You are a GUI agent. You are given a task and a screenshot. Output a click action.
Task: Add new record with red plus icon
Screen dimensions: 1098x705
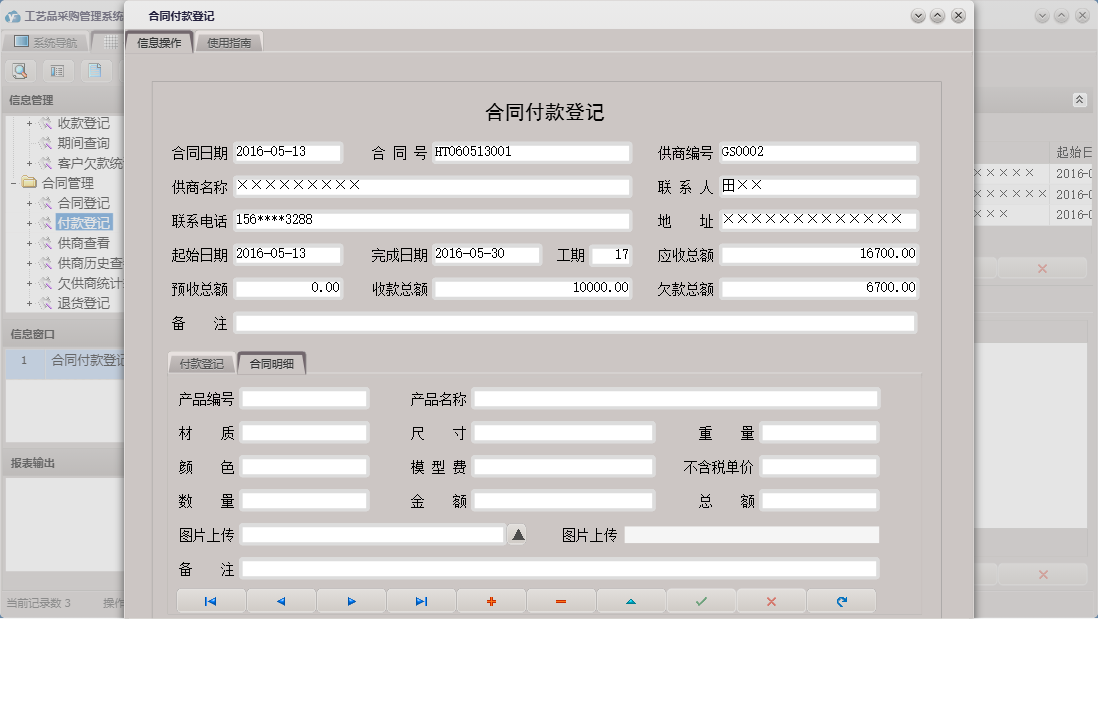pos(490,600)
